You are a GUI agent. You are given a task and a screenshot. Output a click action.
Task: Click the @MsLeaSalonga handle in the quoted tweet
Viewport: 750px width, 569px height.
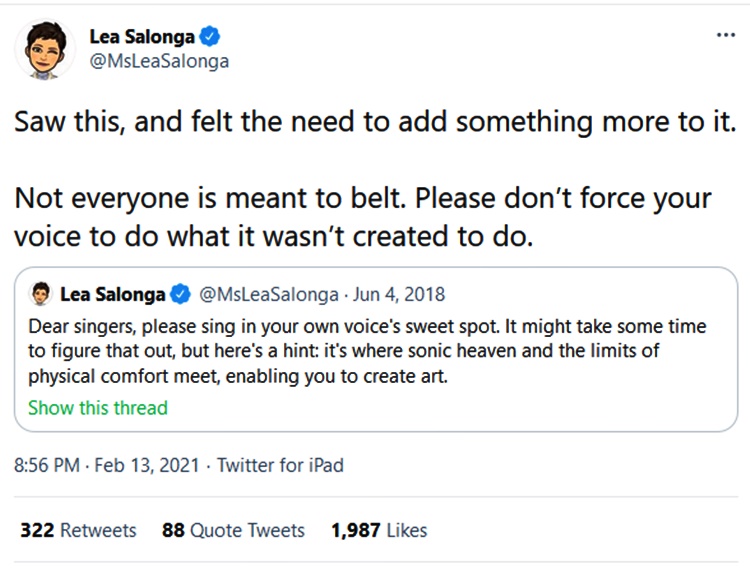(267, 295)
